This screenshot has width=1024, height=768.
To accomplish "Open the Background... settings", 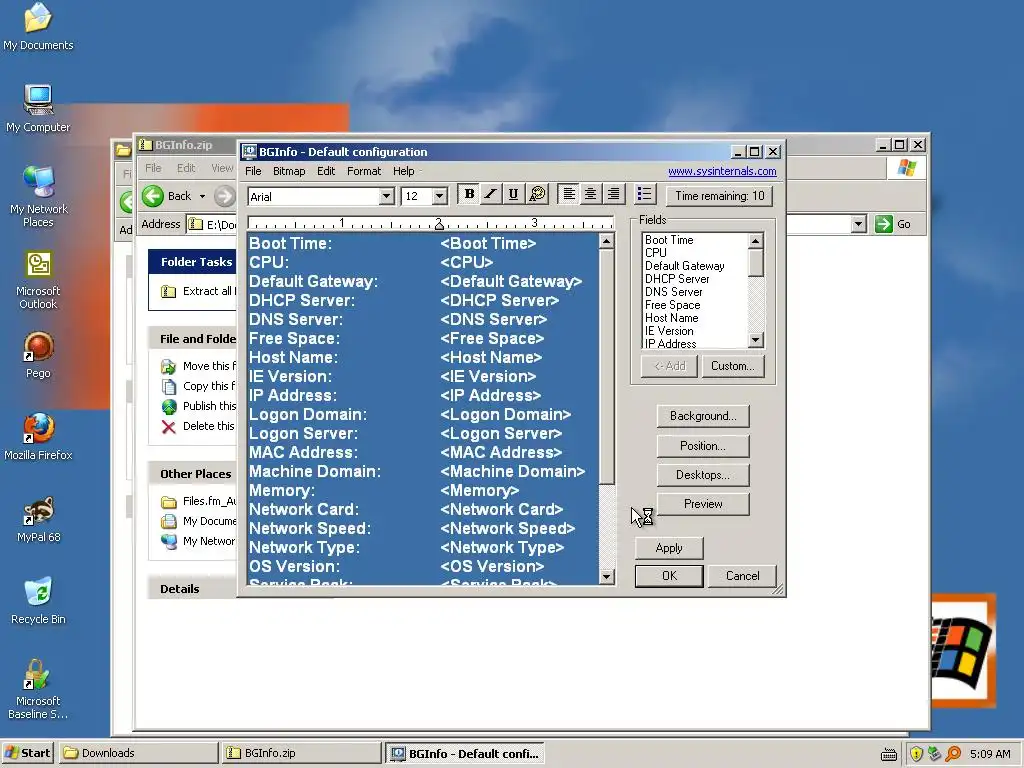I will pyautogui.click(x=703, y=416).
